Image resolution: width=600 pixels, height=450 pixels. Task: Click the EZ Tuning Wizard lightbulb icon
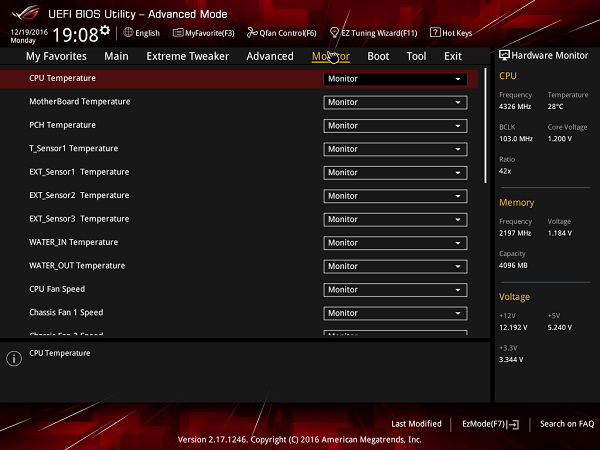(x=334, y=33)
